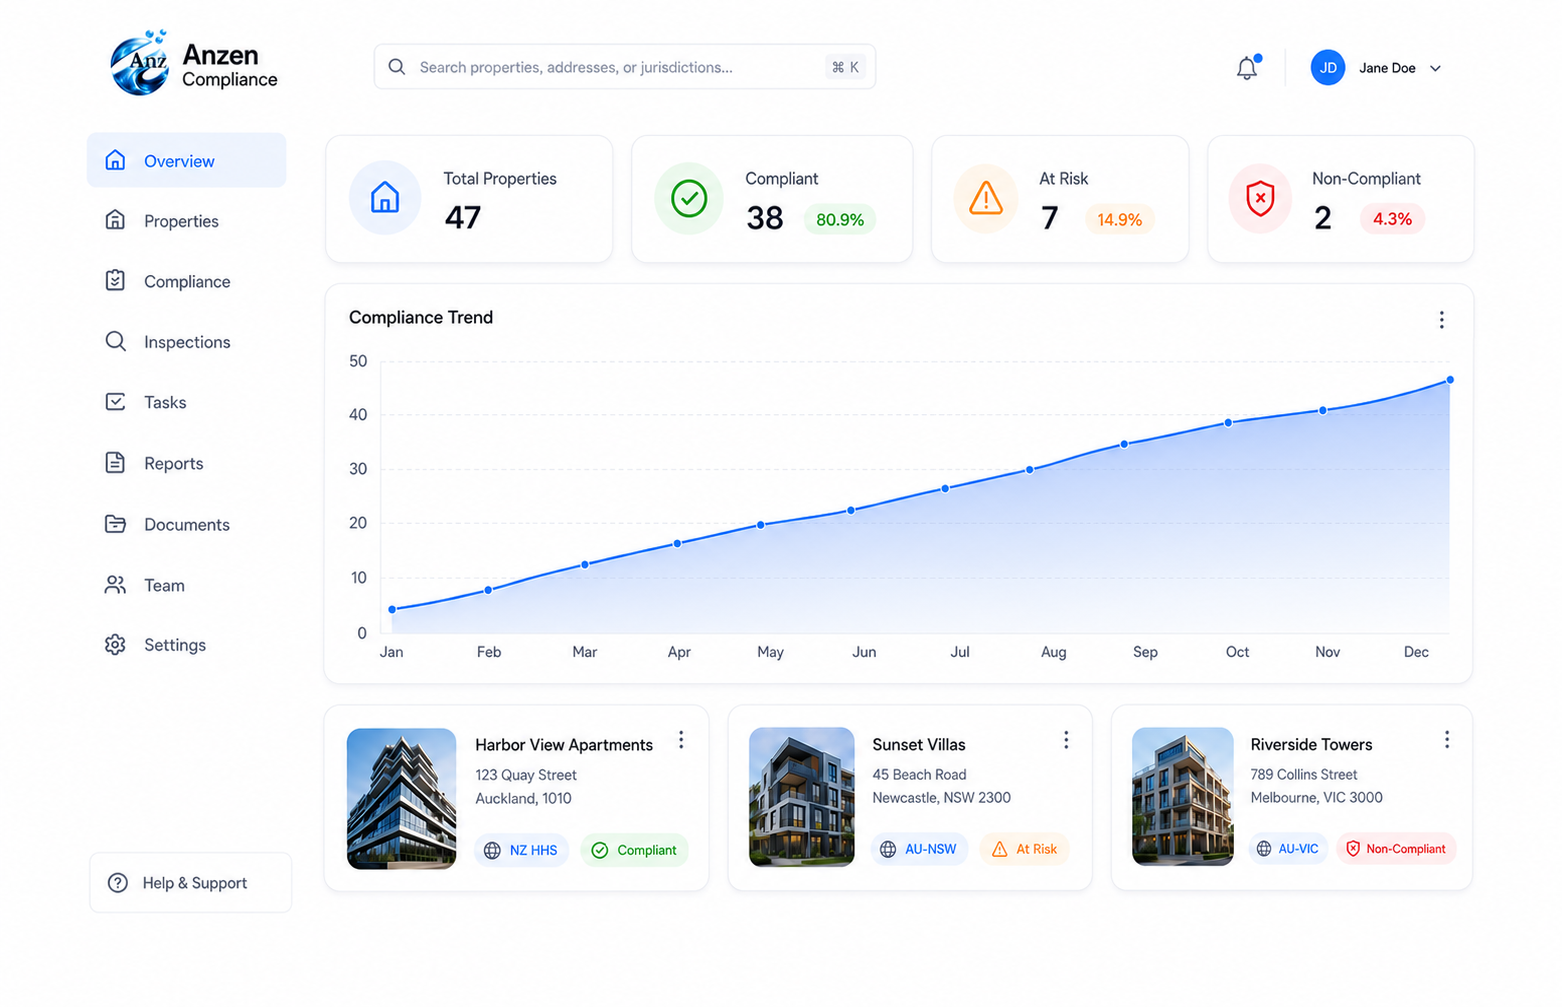
Task: Click the Riverside Towers title
Action: coord(1311,745)
